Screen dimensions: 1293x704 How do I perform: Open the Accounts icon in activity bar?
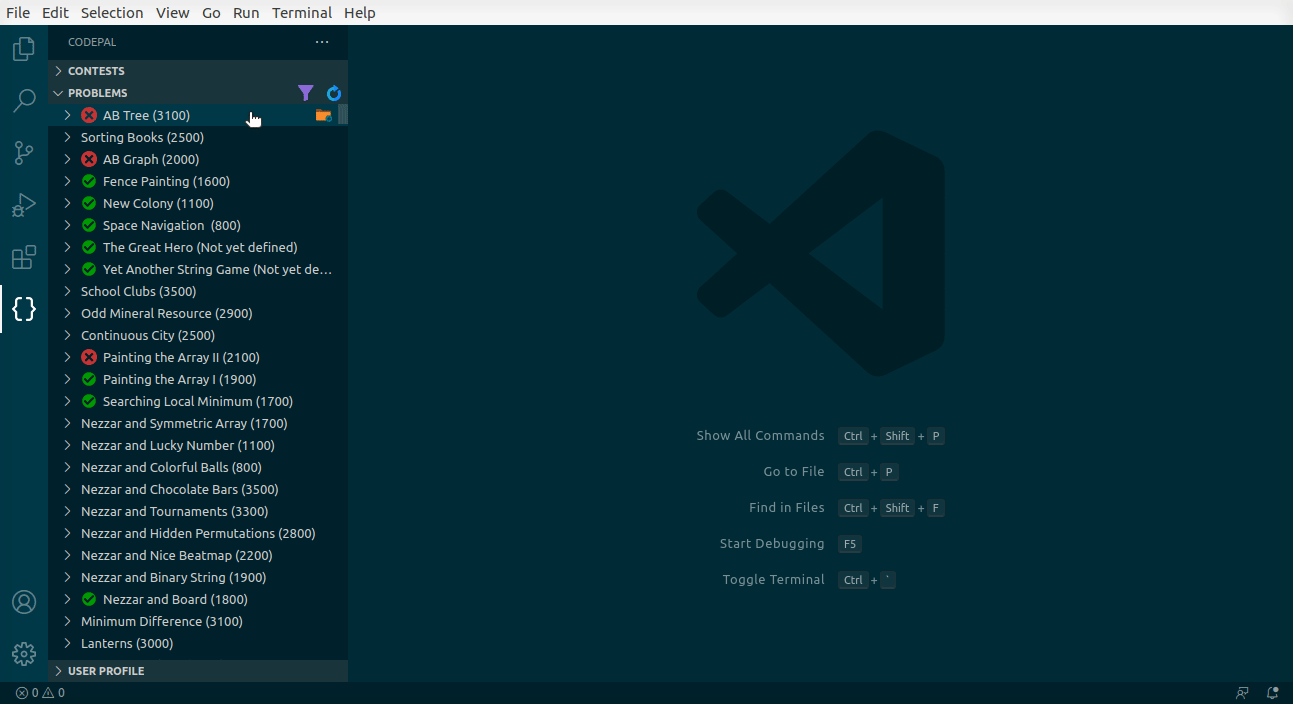[24, 602]
